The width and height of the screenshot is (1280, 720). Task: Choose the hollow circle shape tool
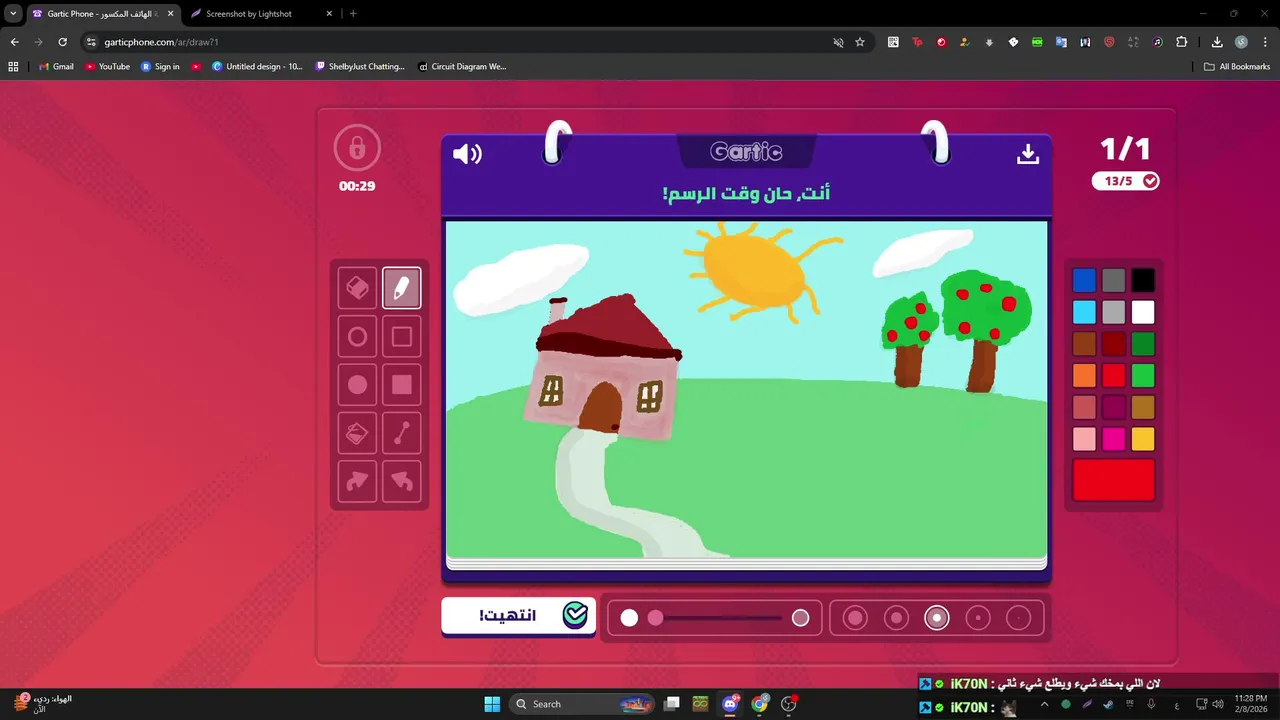(357, 337)
